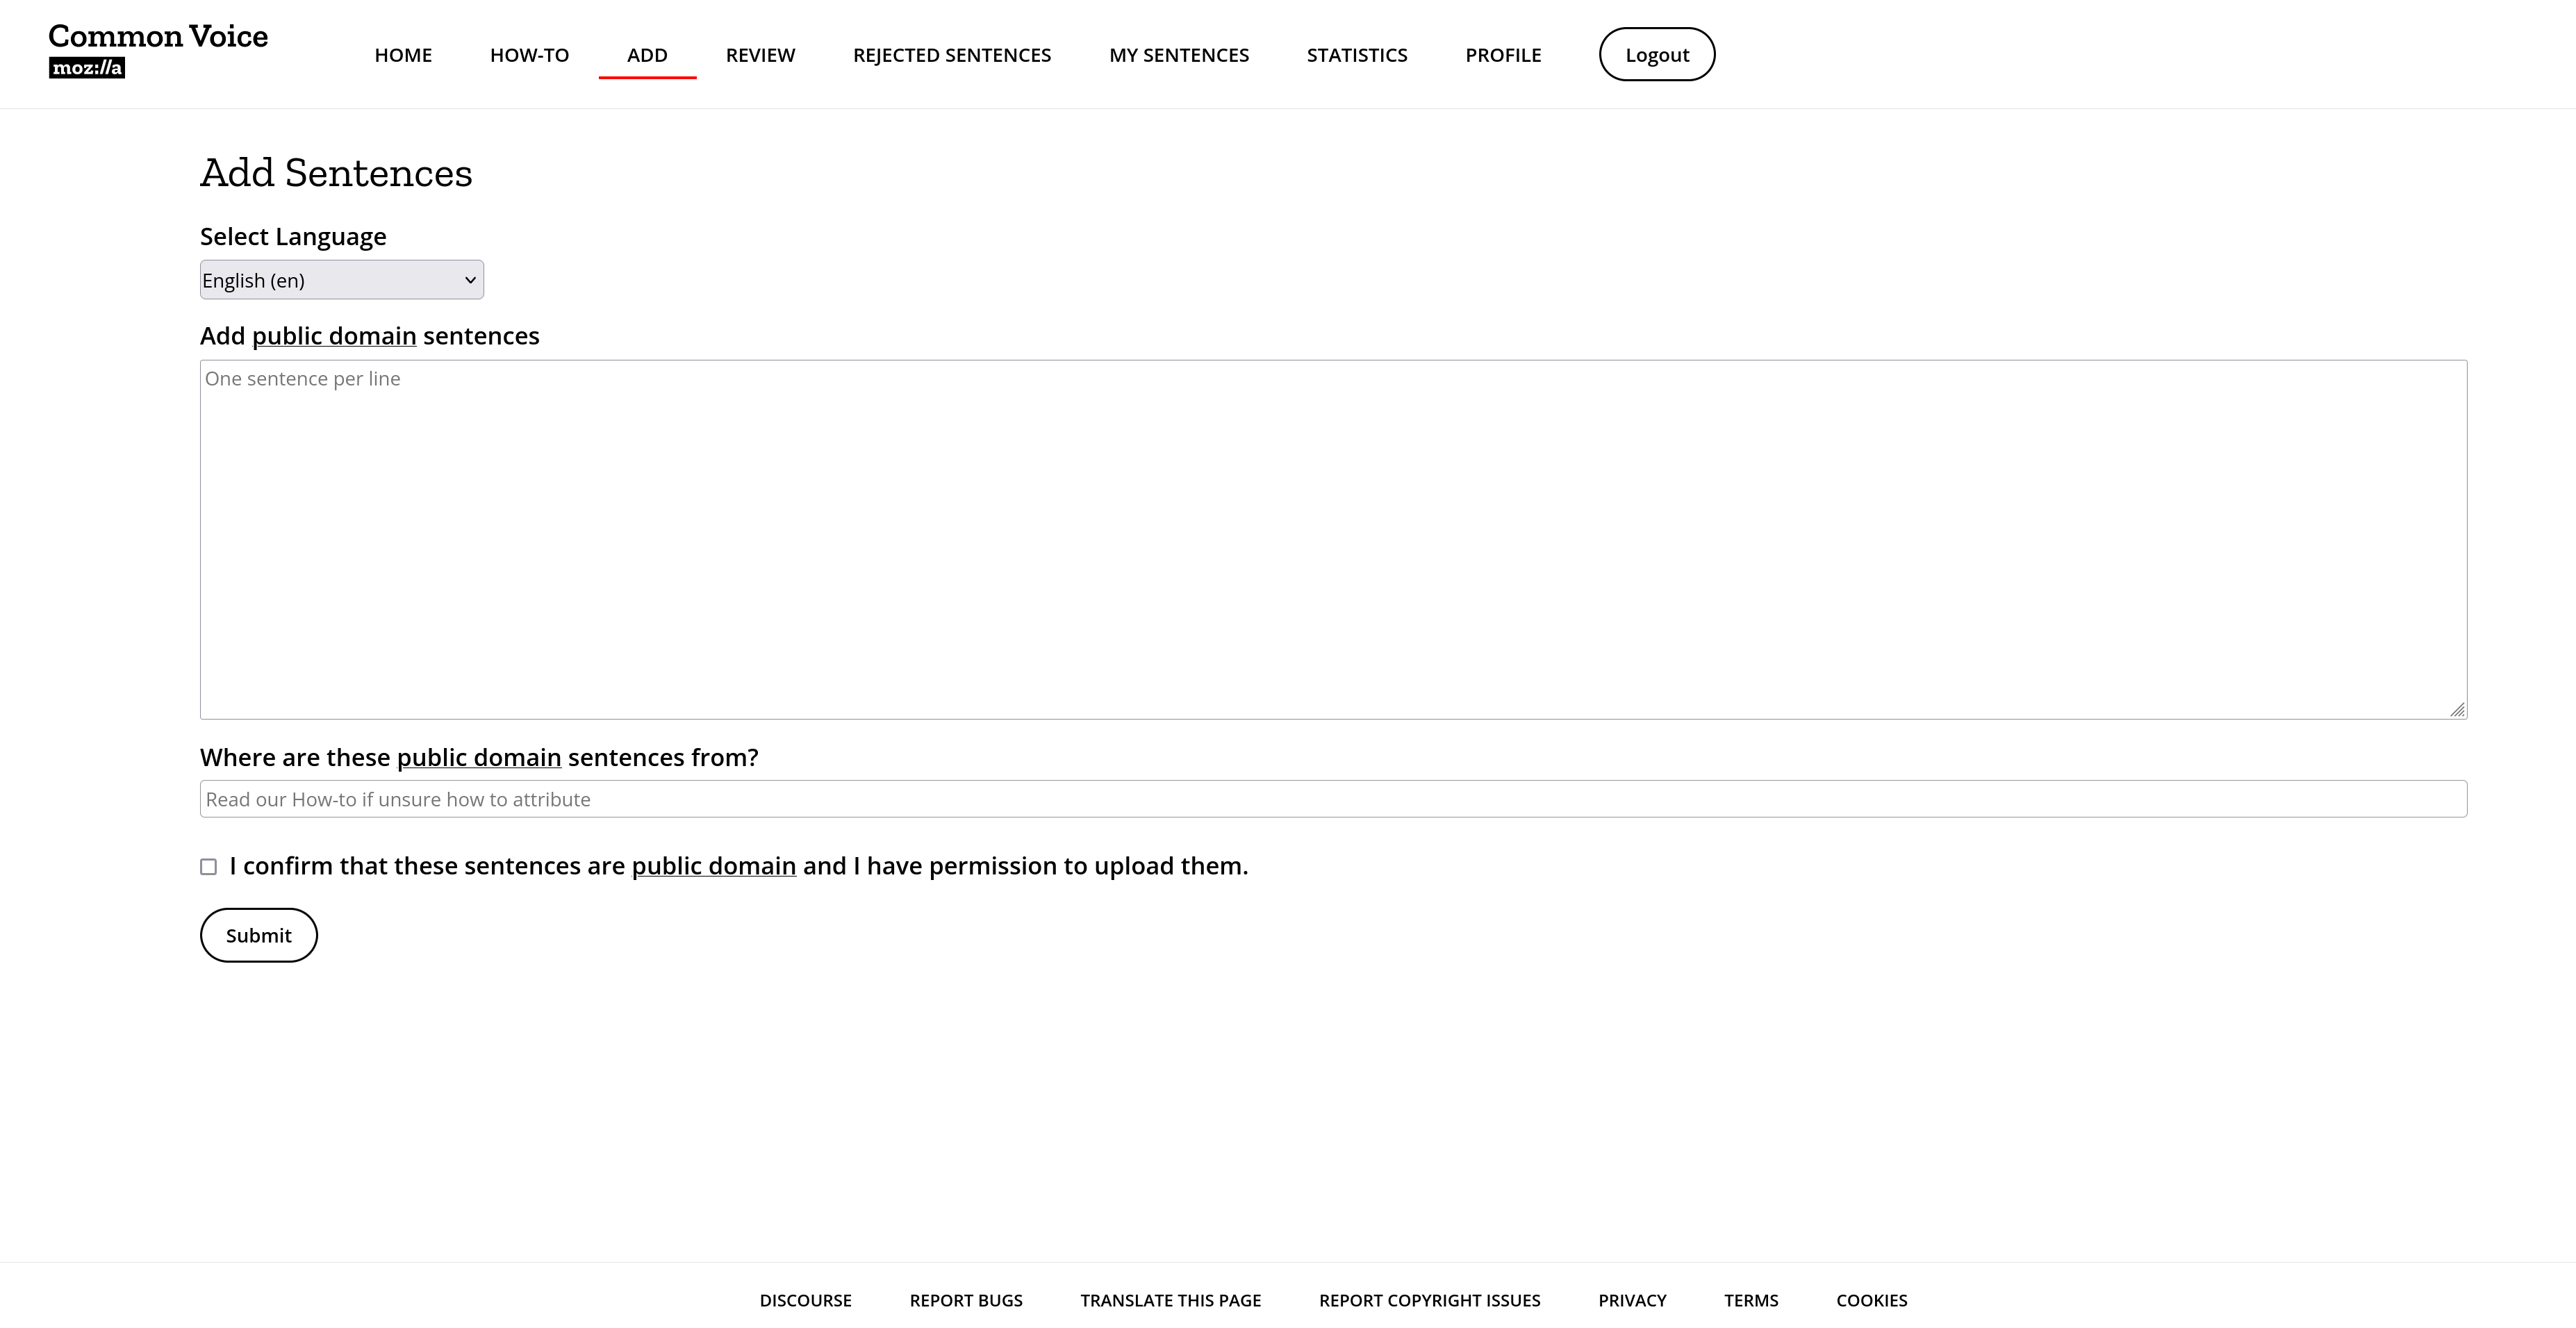
Task: Click REPORT COPYRIGHT ISSUES footer link
Action: pyautogui.click(x=1429, y=1300)
